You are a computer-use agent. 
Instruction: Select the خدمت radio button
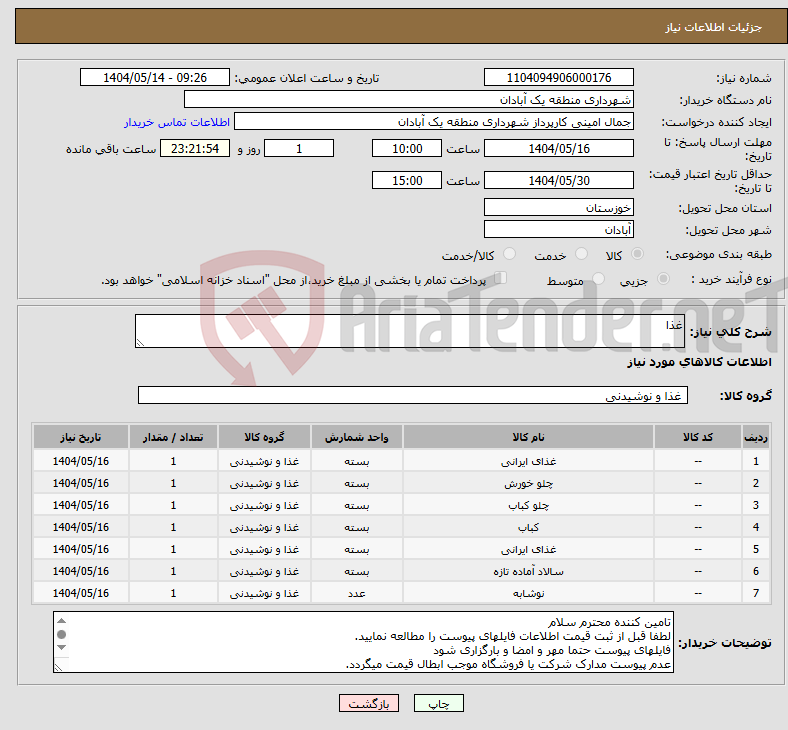click(x=581, y=254)
